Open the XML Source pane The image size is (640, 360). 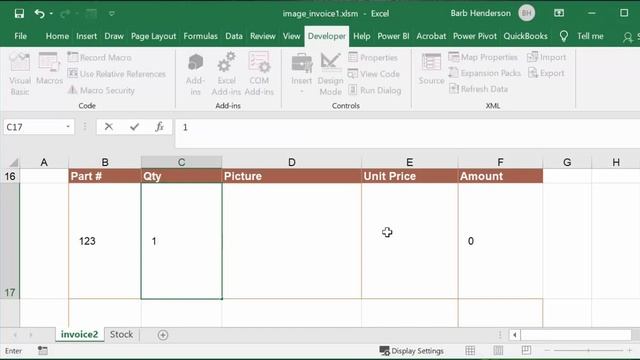[431, 69]
